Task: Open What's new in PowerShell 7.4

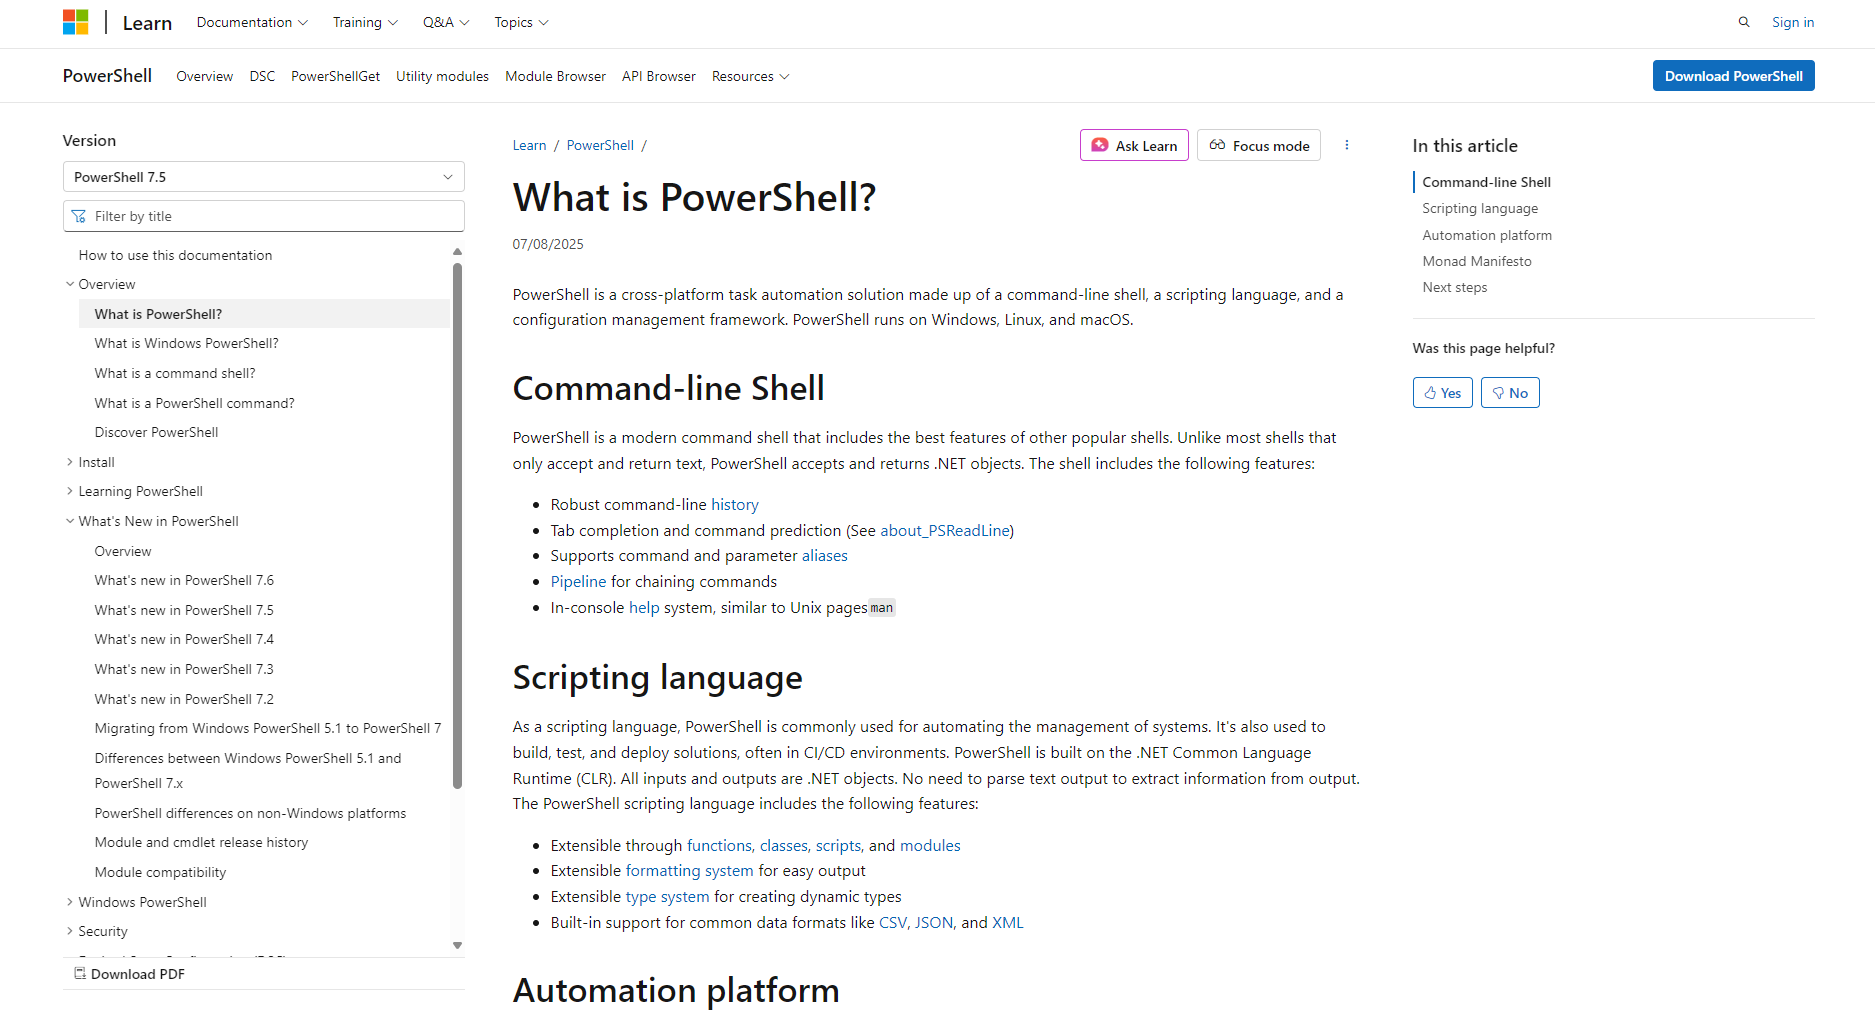Action: [x=184, y=639]
